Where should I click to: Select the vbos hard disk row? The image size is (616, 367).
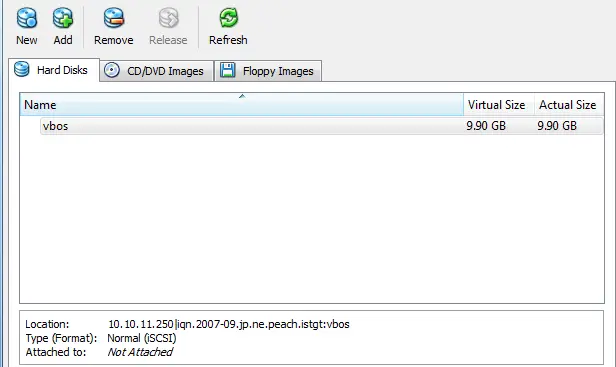321,126
